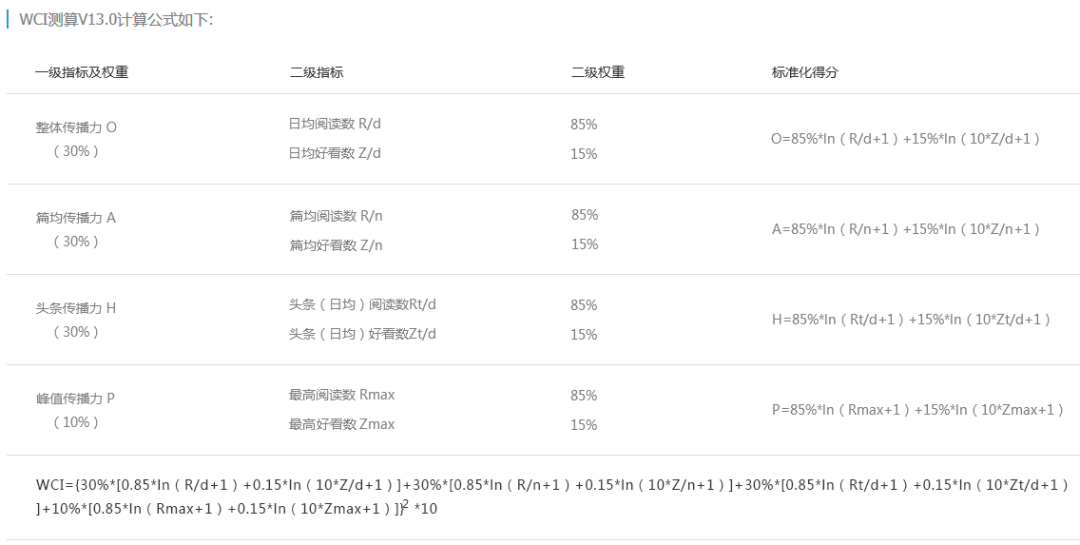This screenshot has width=1080, height=545.
Task: Click the 日均阅读数 R/d entry
Action: 335,124
